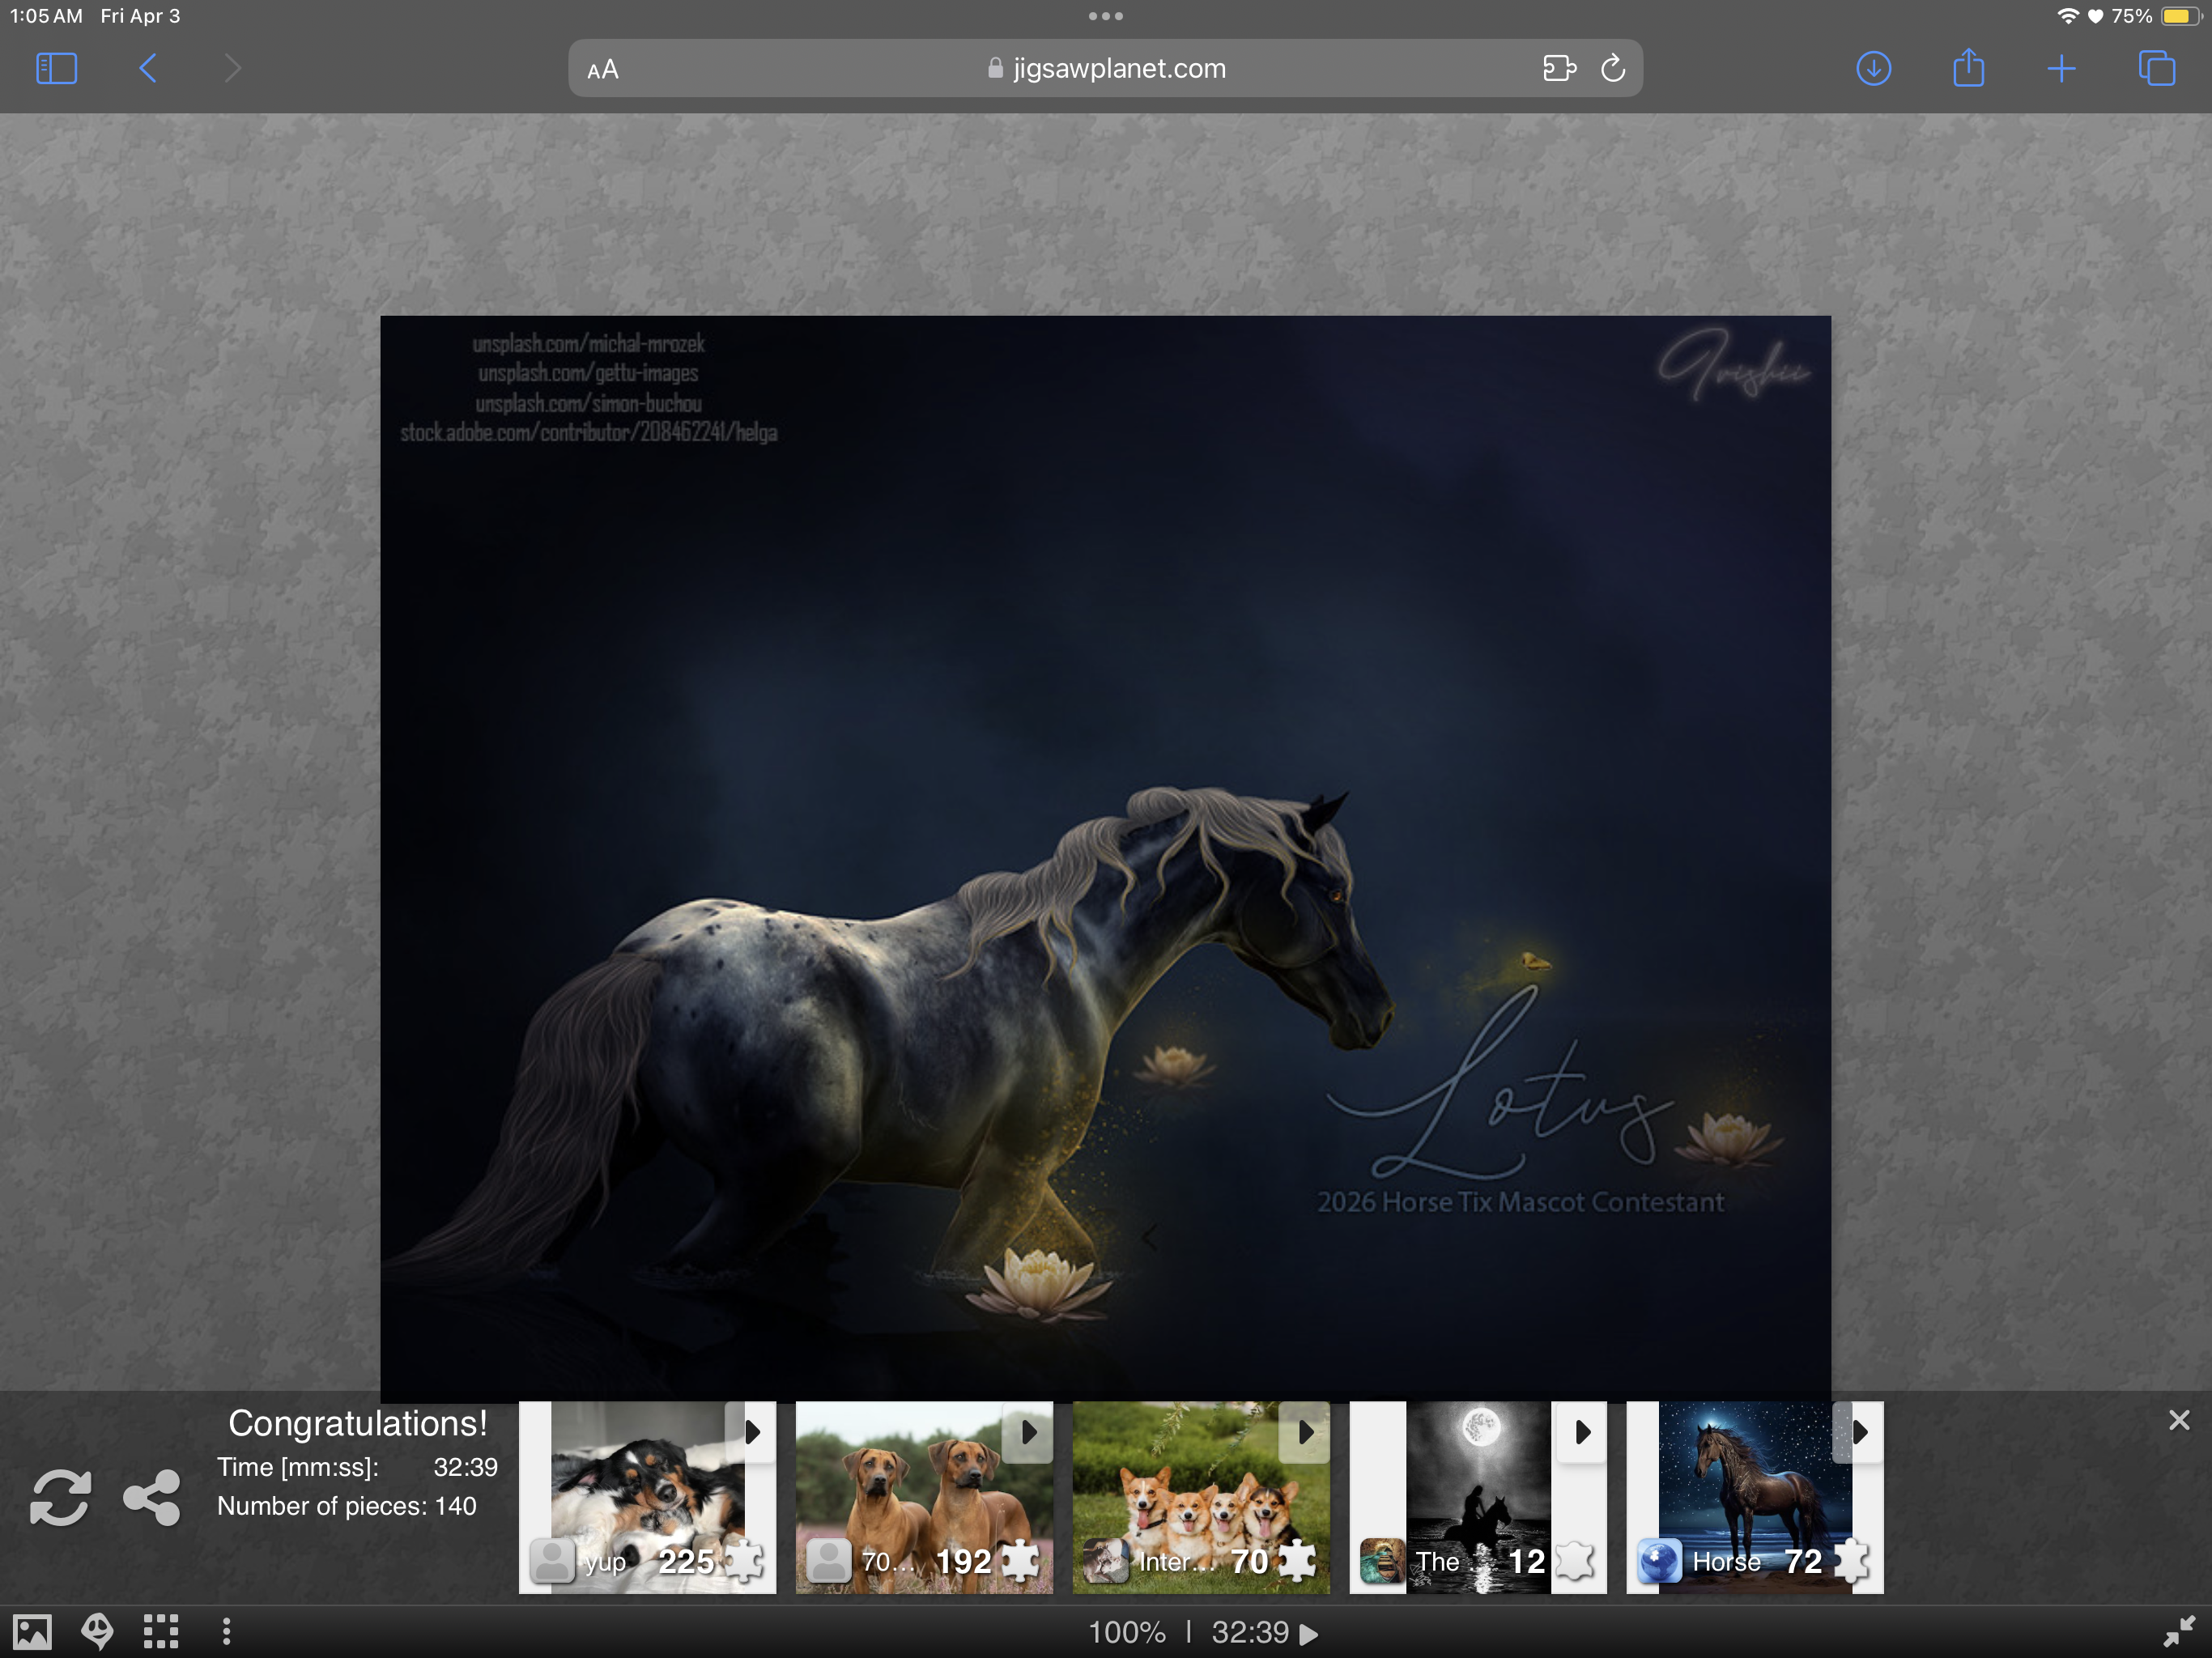The height and width of the screenshot is (1658, 2212).
Task: Click the share puzzle icon
Action: tap(152, 1497)
